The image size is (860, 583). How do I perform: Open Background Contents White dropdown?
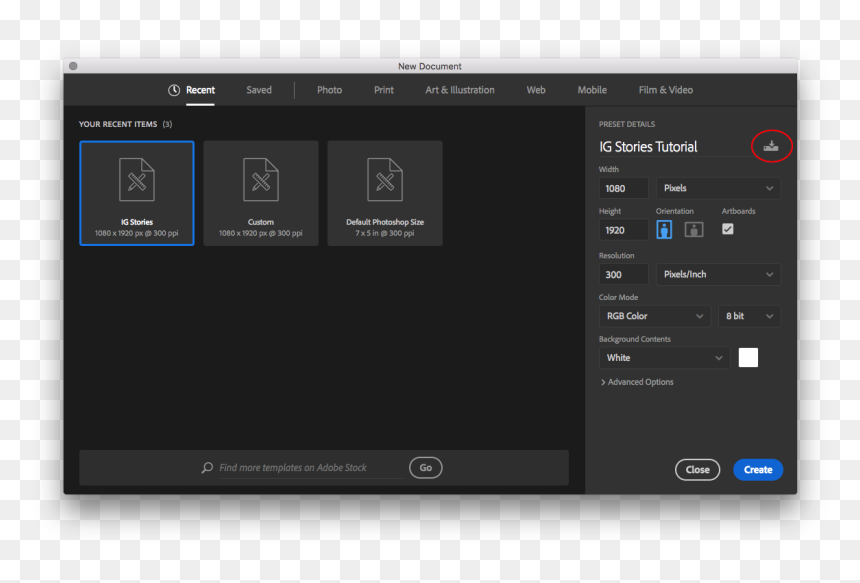pos(664,358)
